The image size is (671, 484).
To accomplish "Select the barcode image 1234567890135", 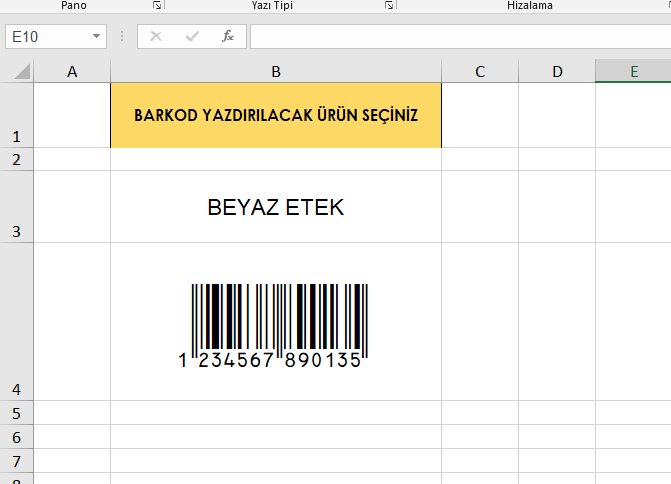I will pyautogui.click(x=273, y=325).
